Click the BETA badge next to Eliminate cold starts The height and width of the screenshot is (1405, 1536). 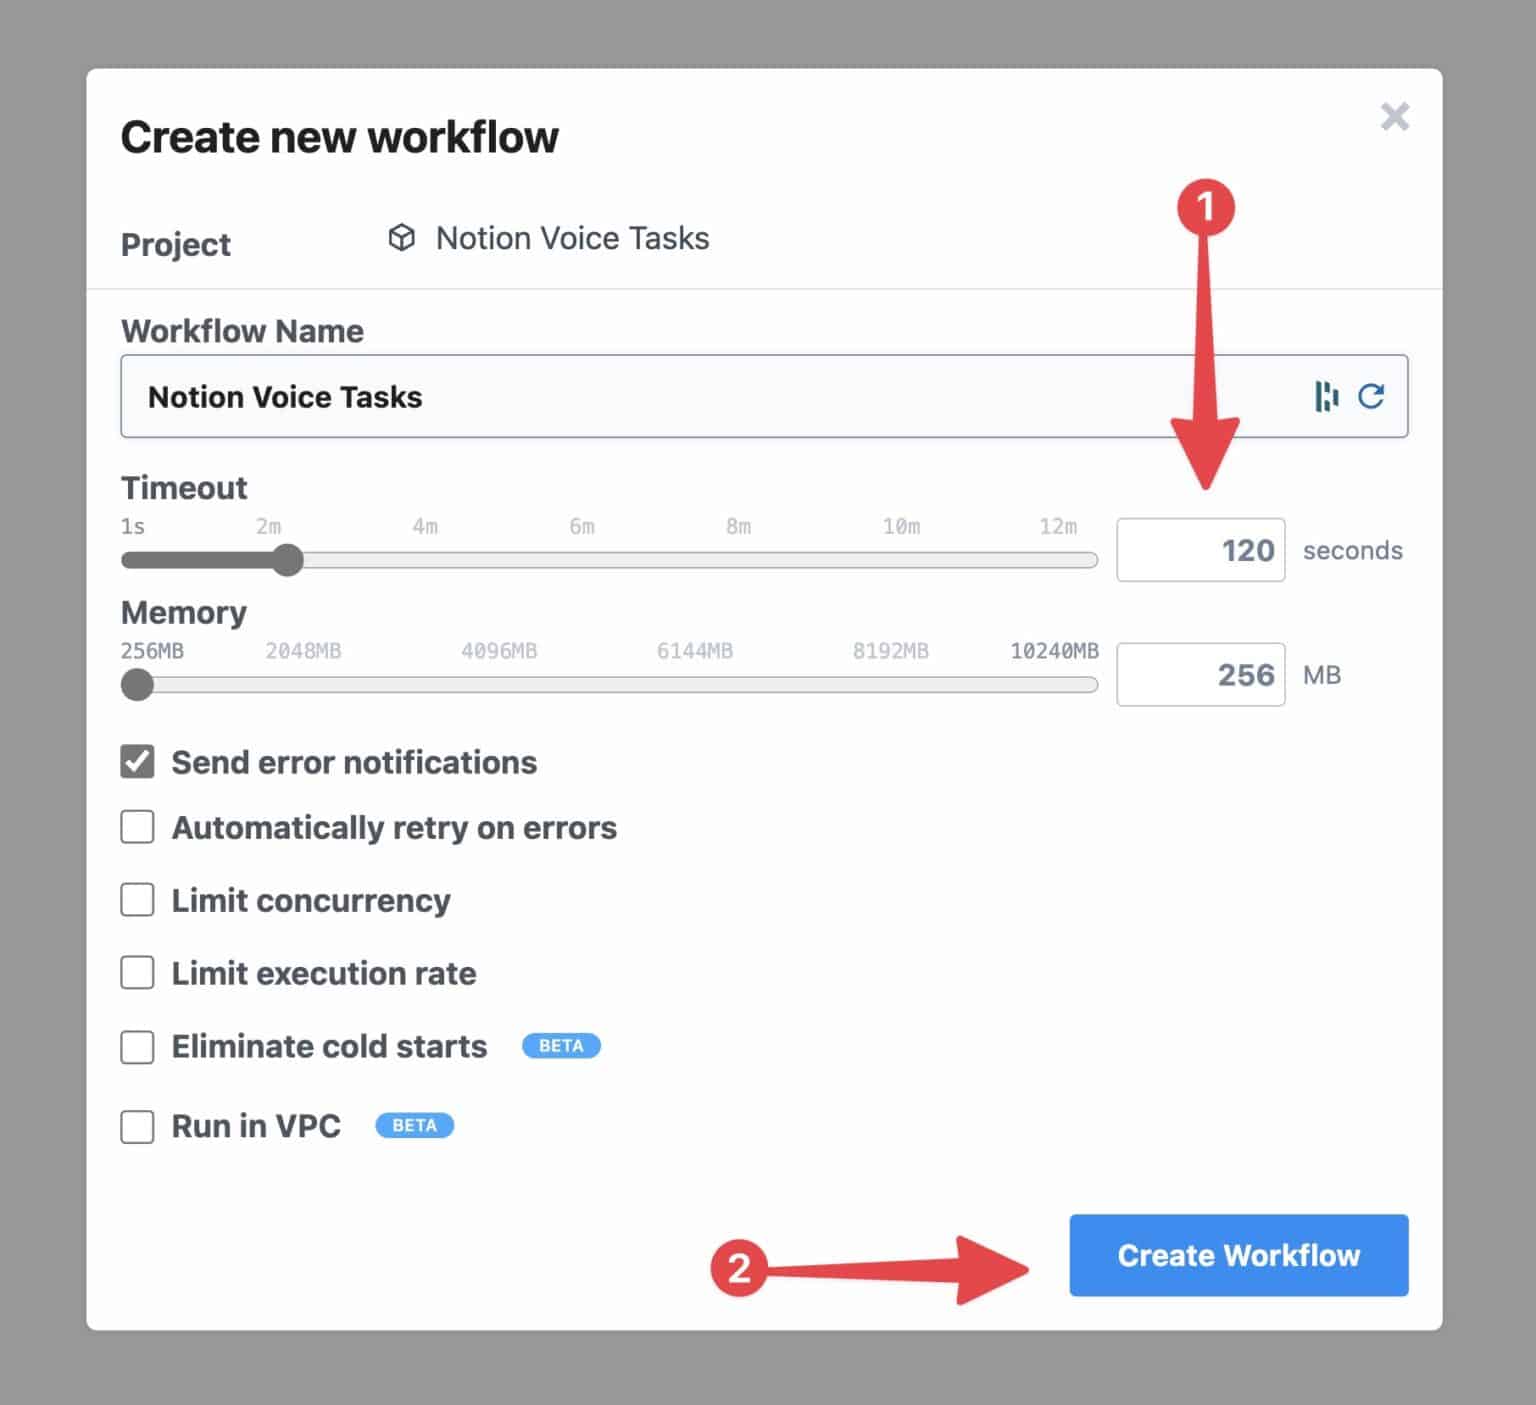[x=561, y=1045]
